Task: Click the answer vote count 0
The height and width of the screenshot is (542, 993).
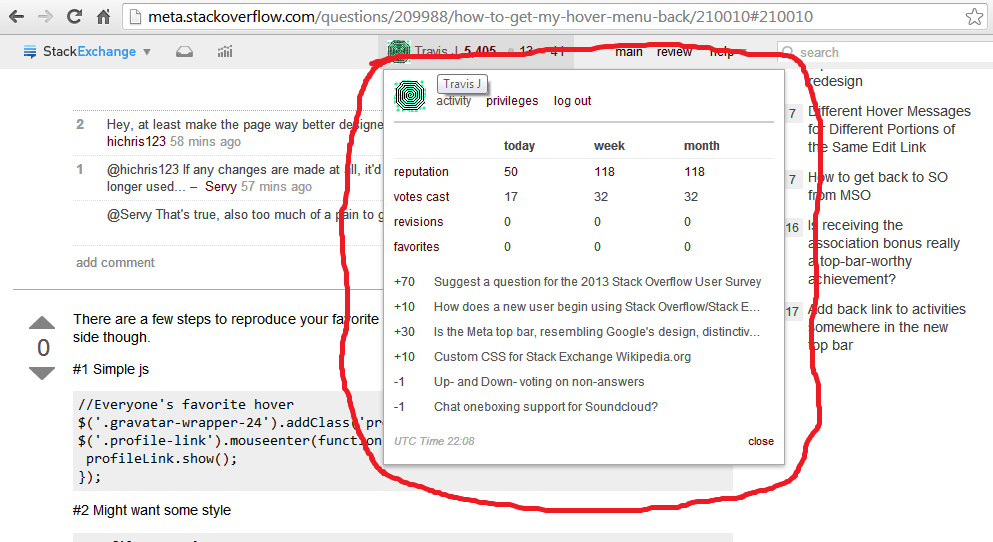Action: 42,348
